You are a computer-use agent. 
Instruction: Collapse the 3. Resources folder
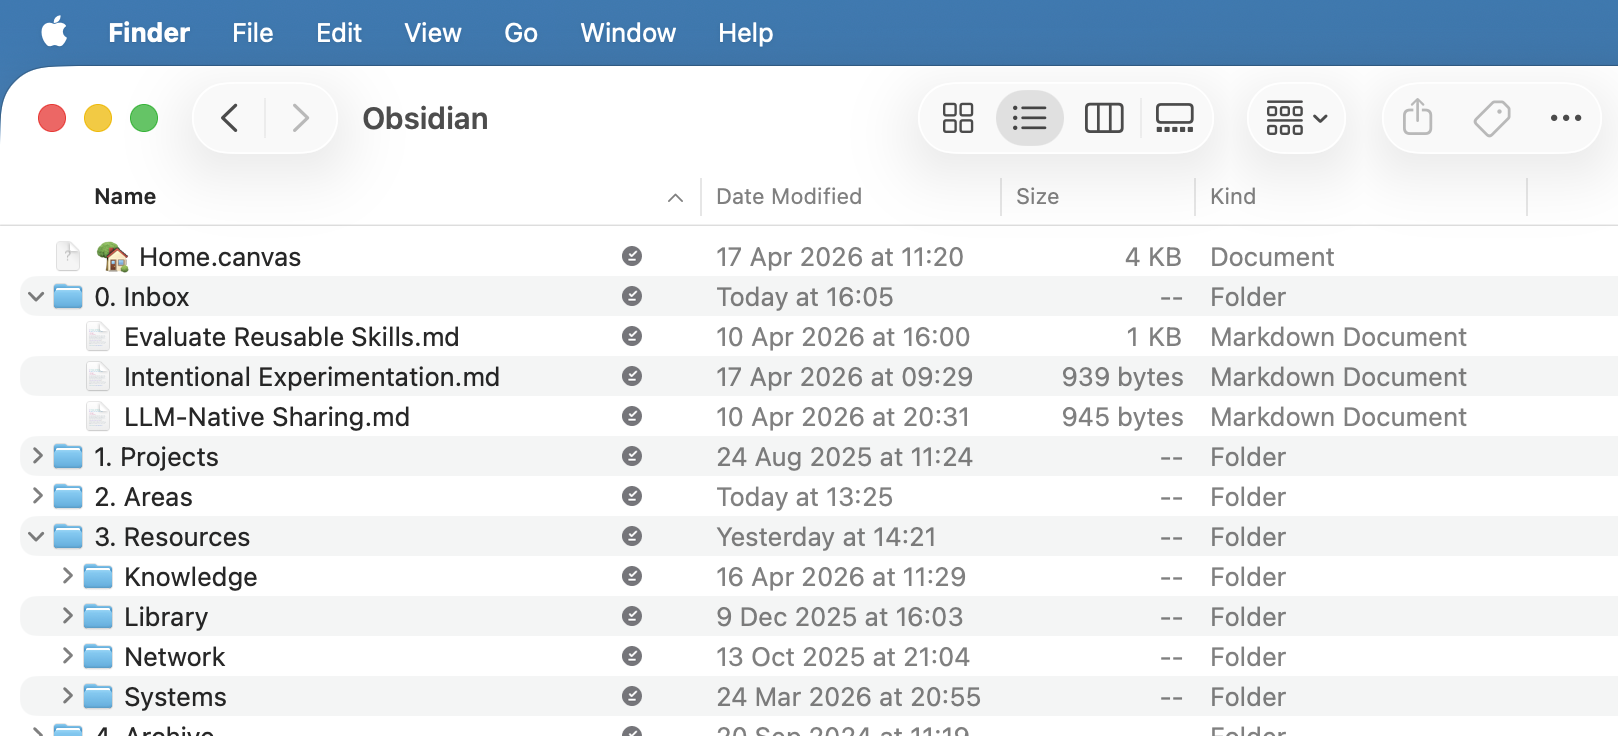tap(36, 536)
